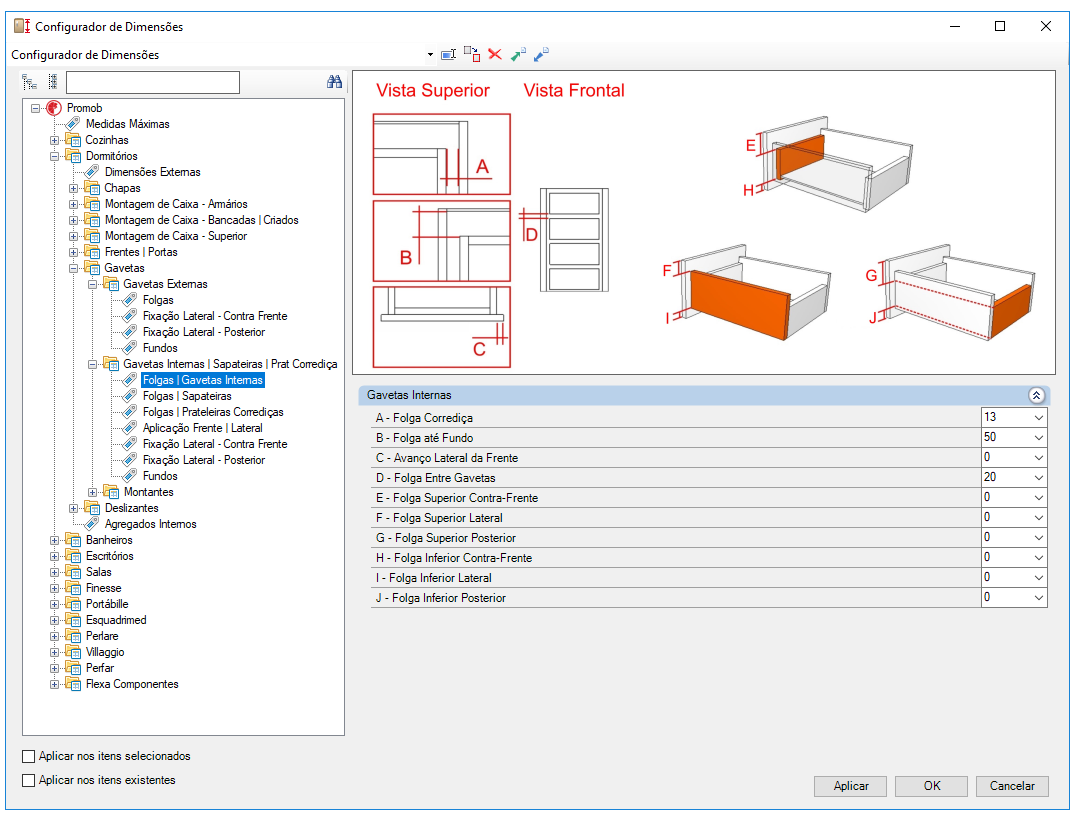Image resolution: width=1075 pixels, height=815 pixels.
Task: Click the Perlare folder icon
Action: 73,636
